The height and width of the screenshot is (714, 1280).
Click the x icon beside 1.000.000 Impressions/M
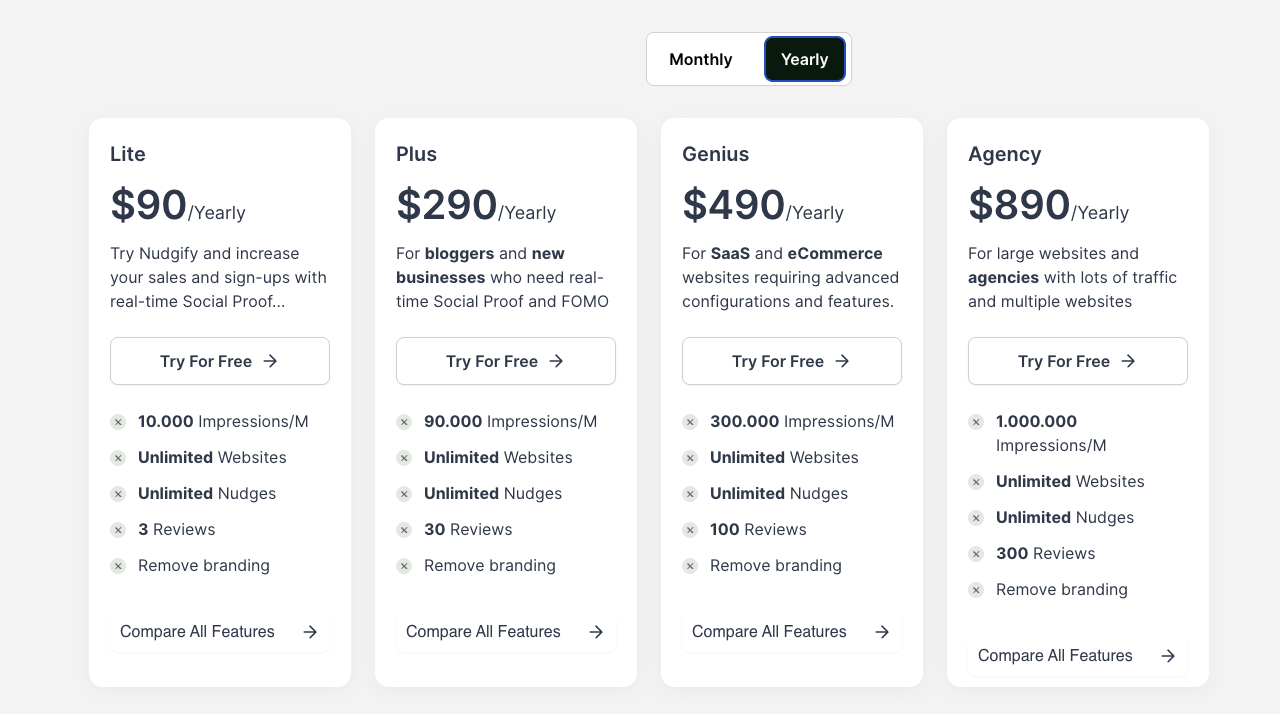coord(976,422)
